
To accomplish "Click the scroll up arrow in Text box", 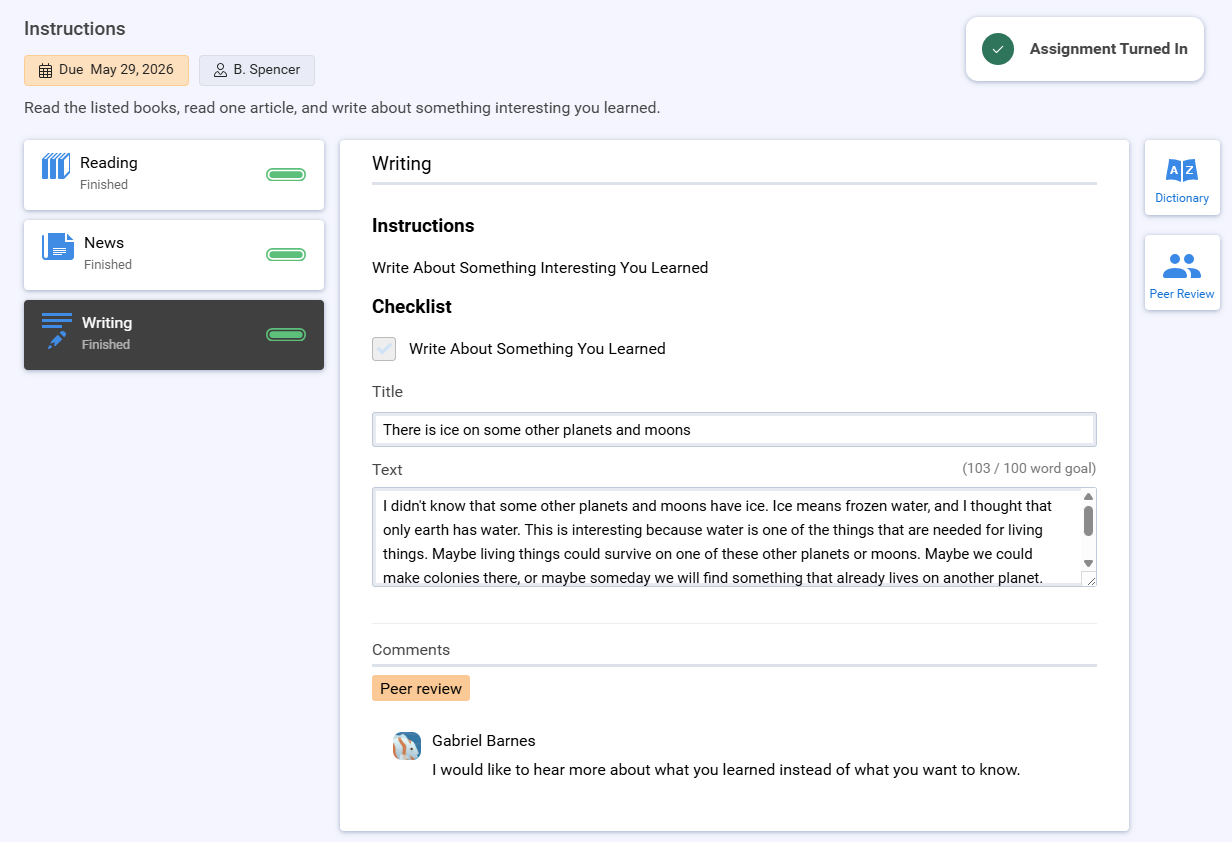I will [x=1088, y=497].
